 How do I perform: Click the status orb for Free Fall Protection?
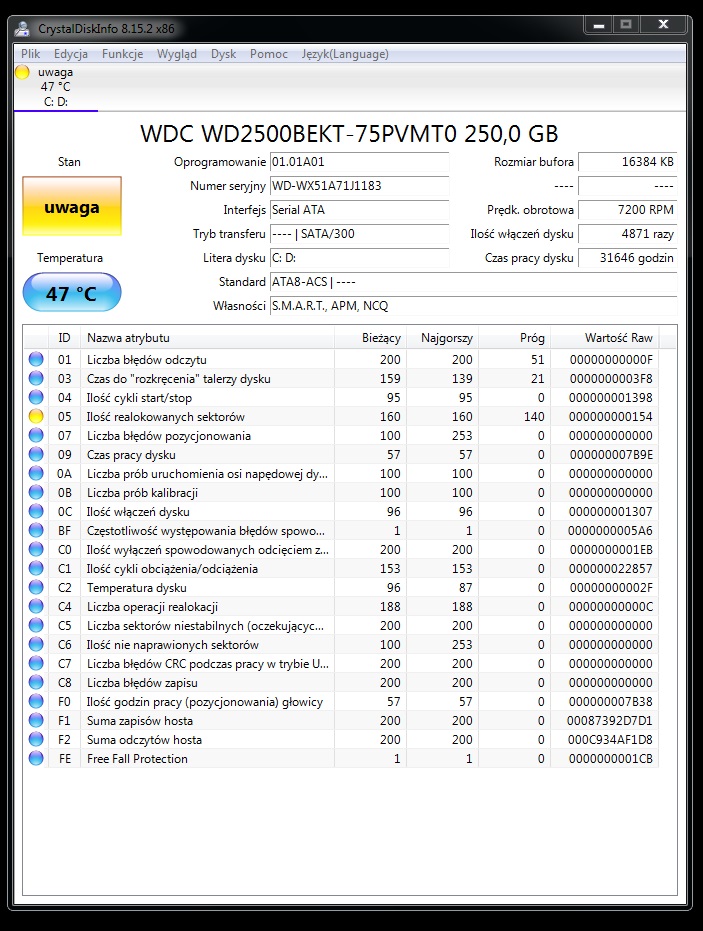[37, 759]
